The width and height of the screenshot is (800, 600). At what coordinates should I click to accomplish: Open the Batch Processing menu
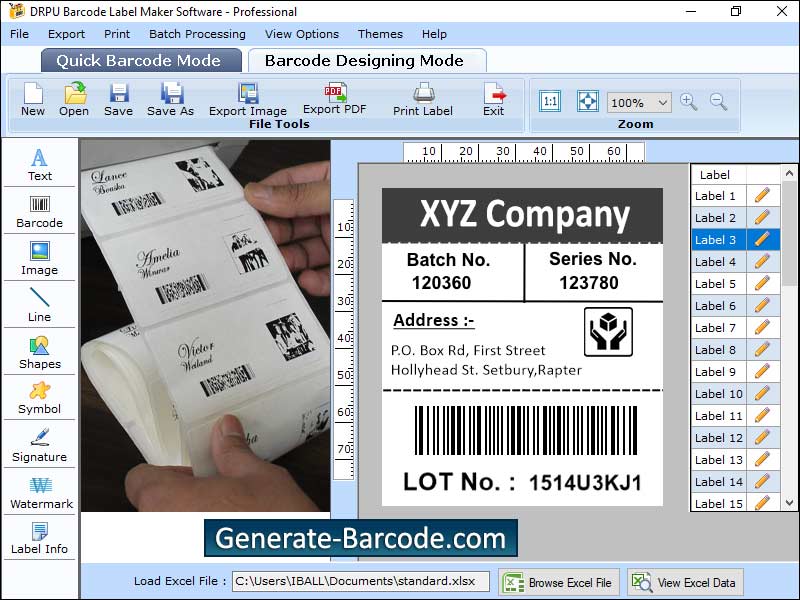coord(197,34)
